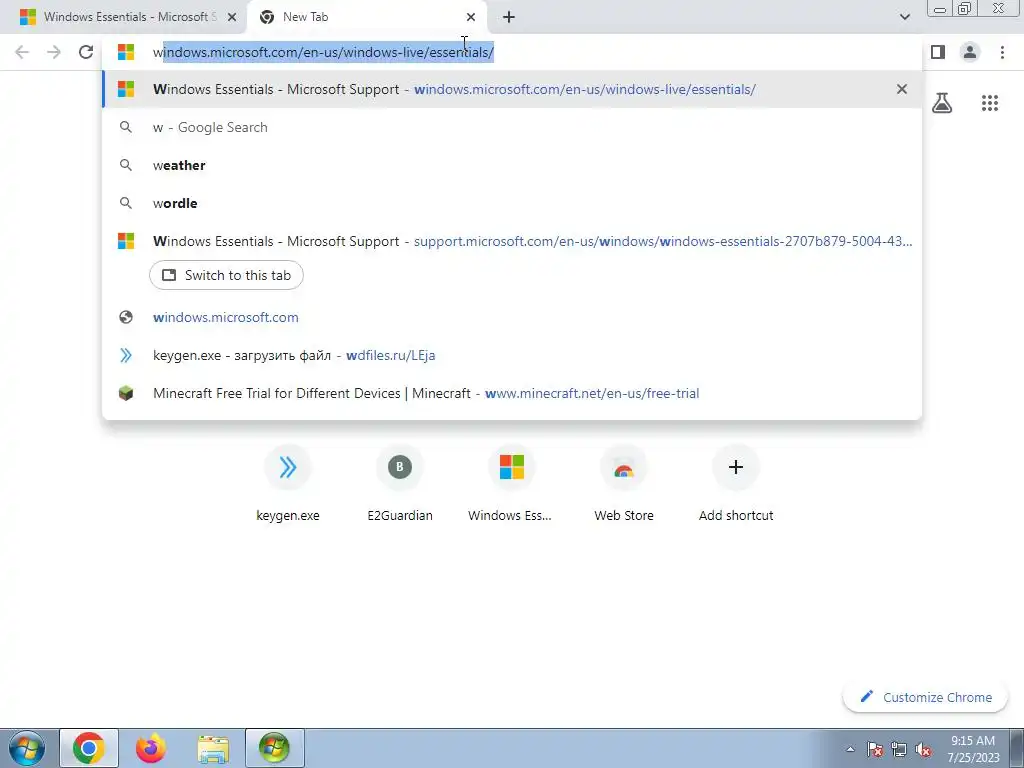Click into the address bar URL text
Screen dimensions: 1024x768
(x=323, y=52)
